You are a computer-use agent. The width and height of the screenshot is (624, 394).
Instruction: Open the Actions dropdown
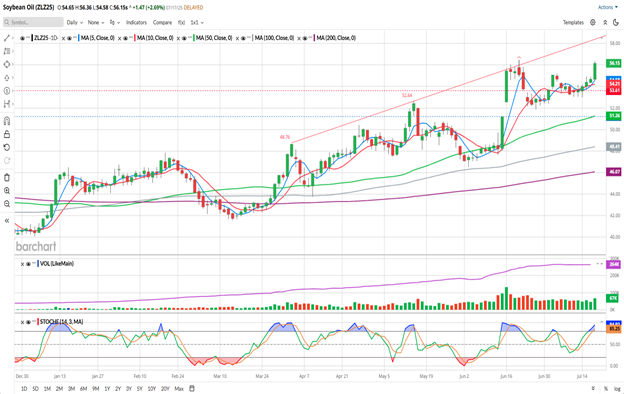tap(608, 7)
